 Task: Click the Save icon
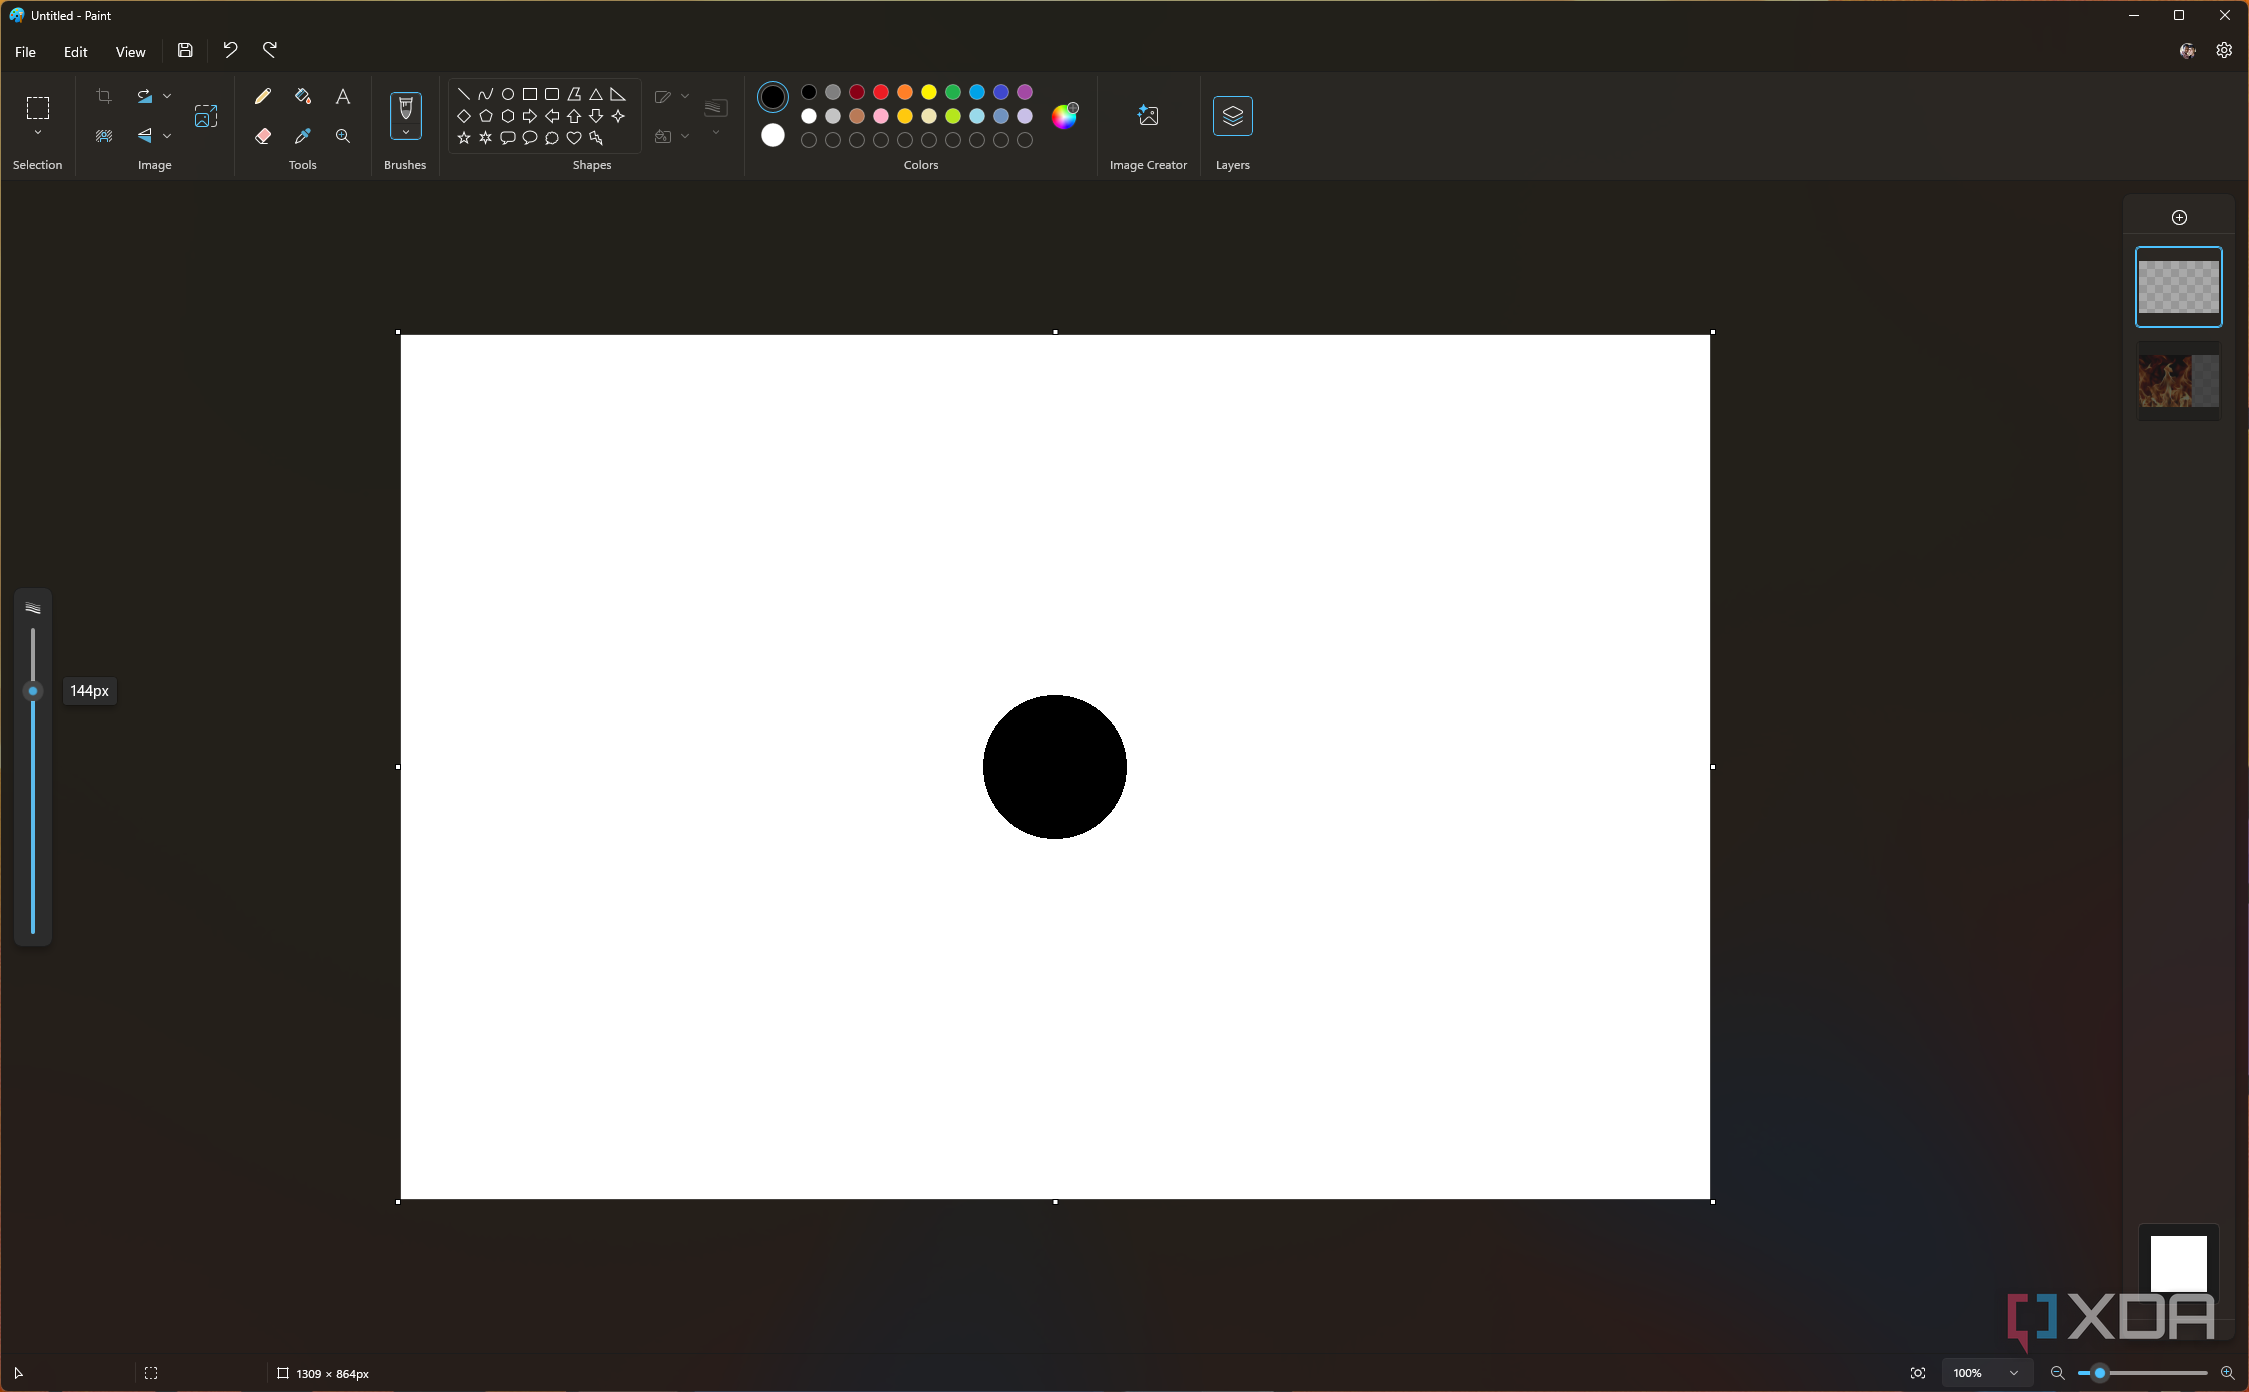[x=185, y=50]
